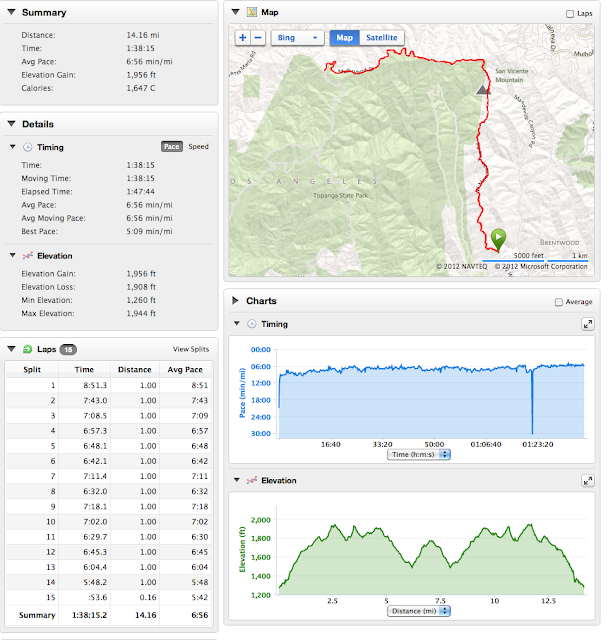608x640 pixels.
Task: Click the map zoom in plus button
Action: click(x=243, y=38)
